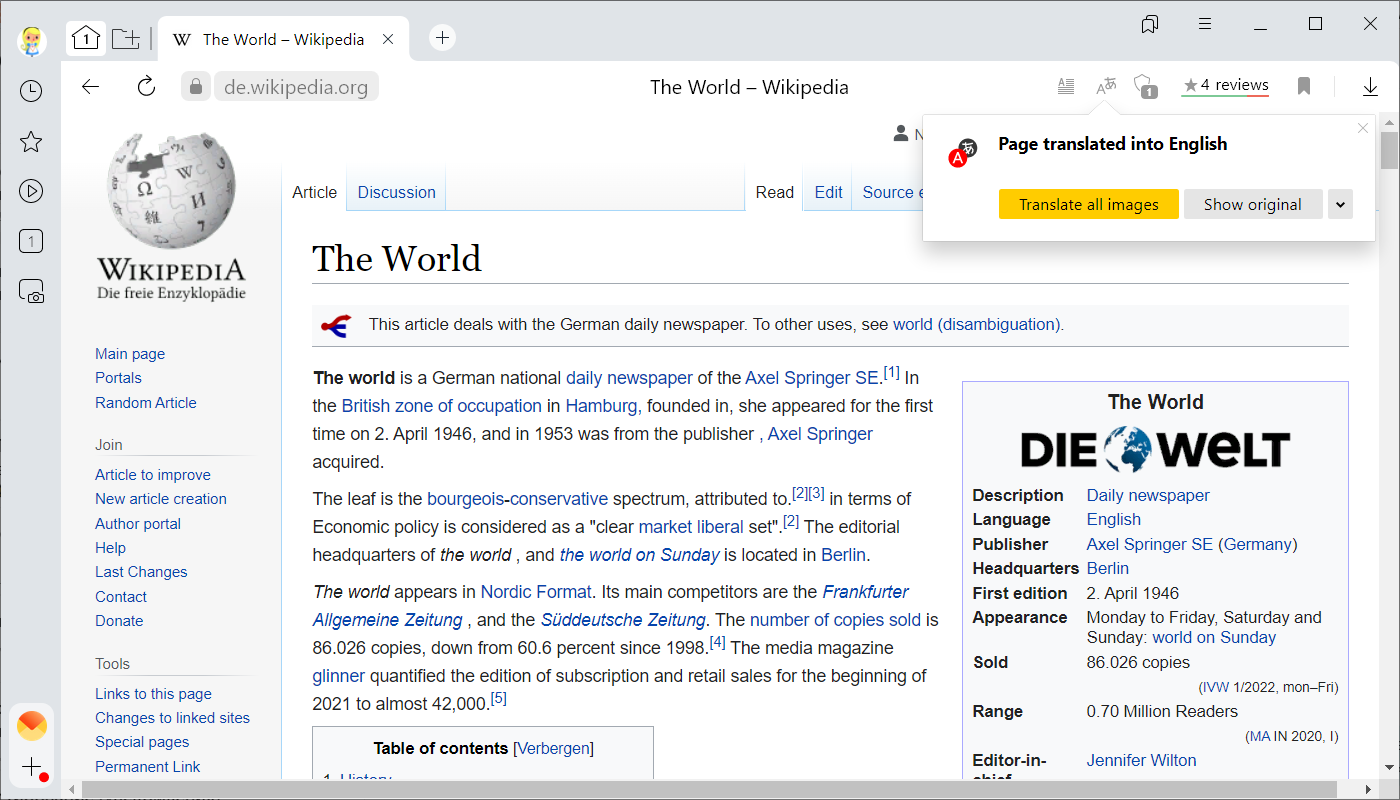Open the 4 reviews site rating
The height and width of the screenshot is (800, 1400).
point(1225,86)
